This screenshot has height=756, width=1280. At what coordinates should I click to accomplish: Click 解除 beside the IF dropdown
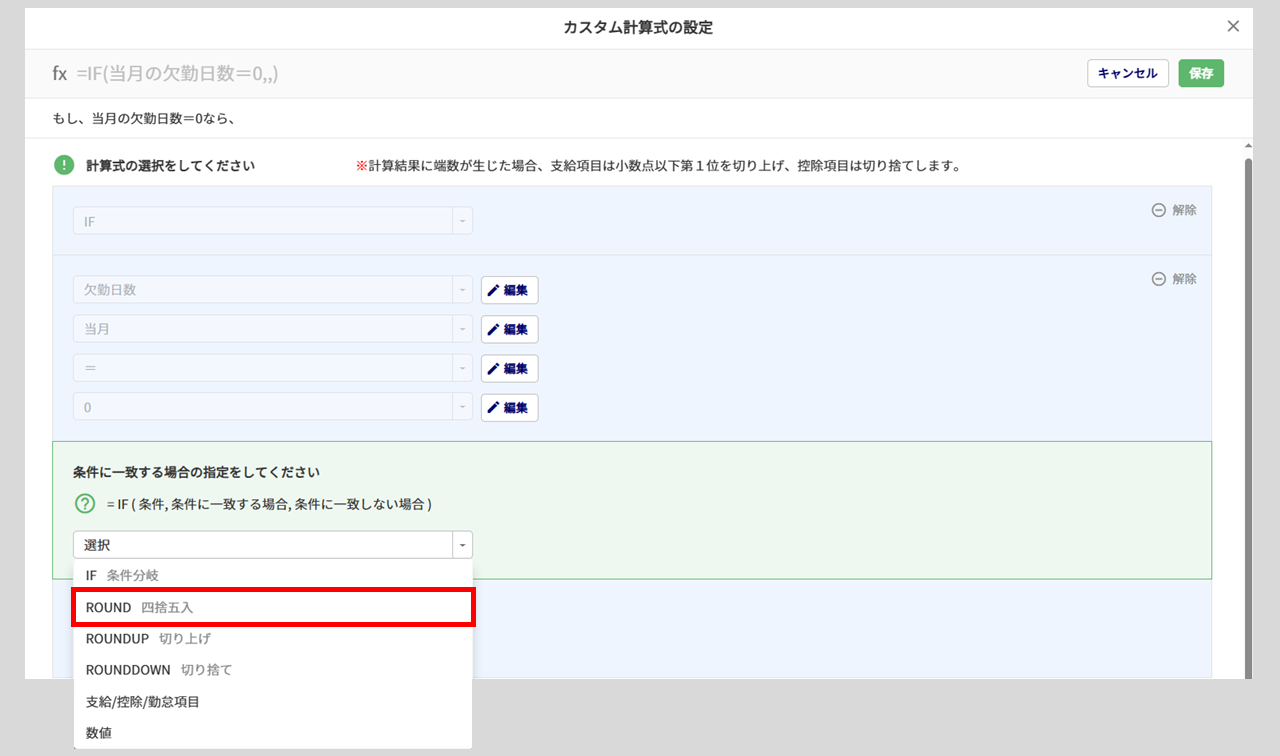(x=1174, y=211)
